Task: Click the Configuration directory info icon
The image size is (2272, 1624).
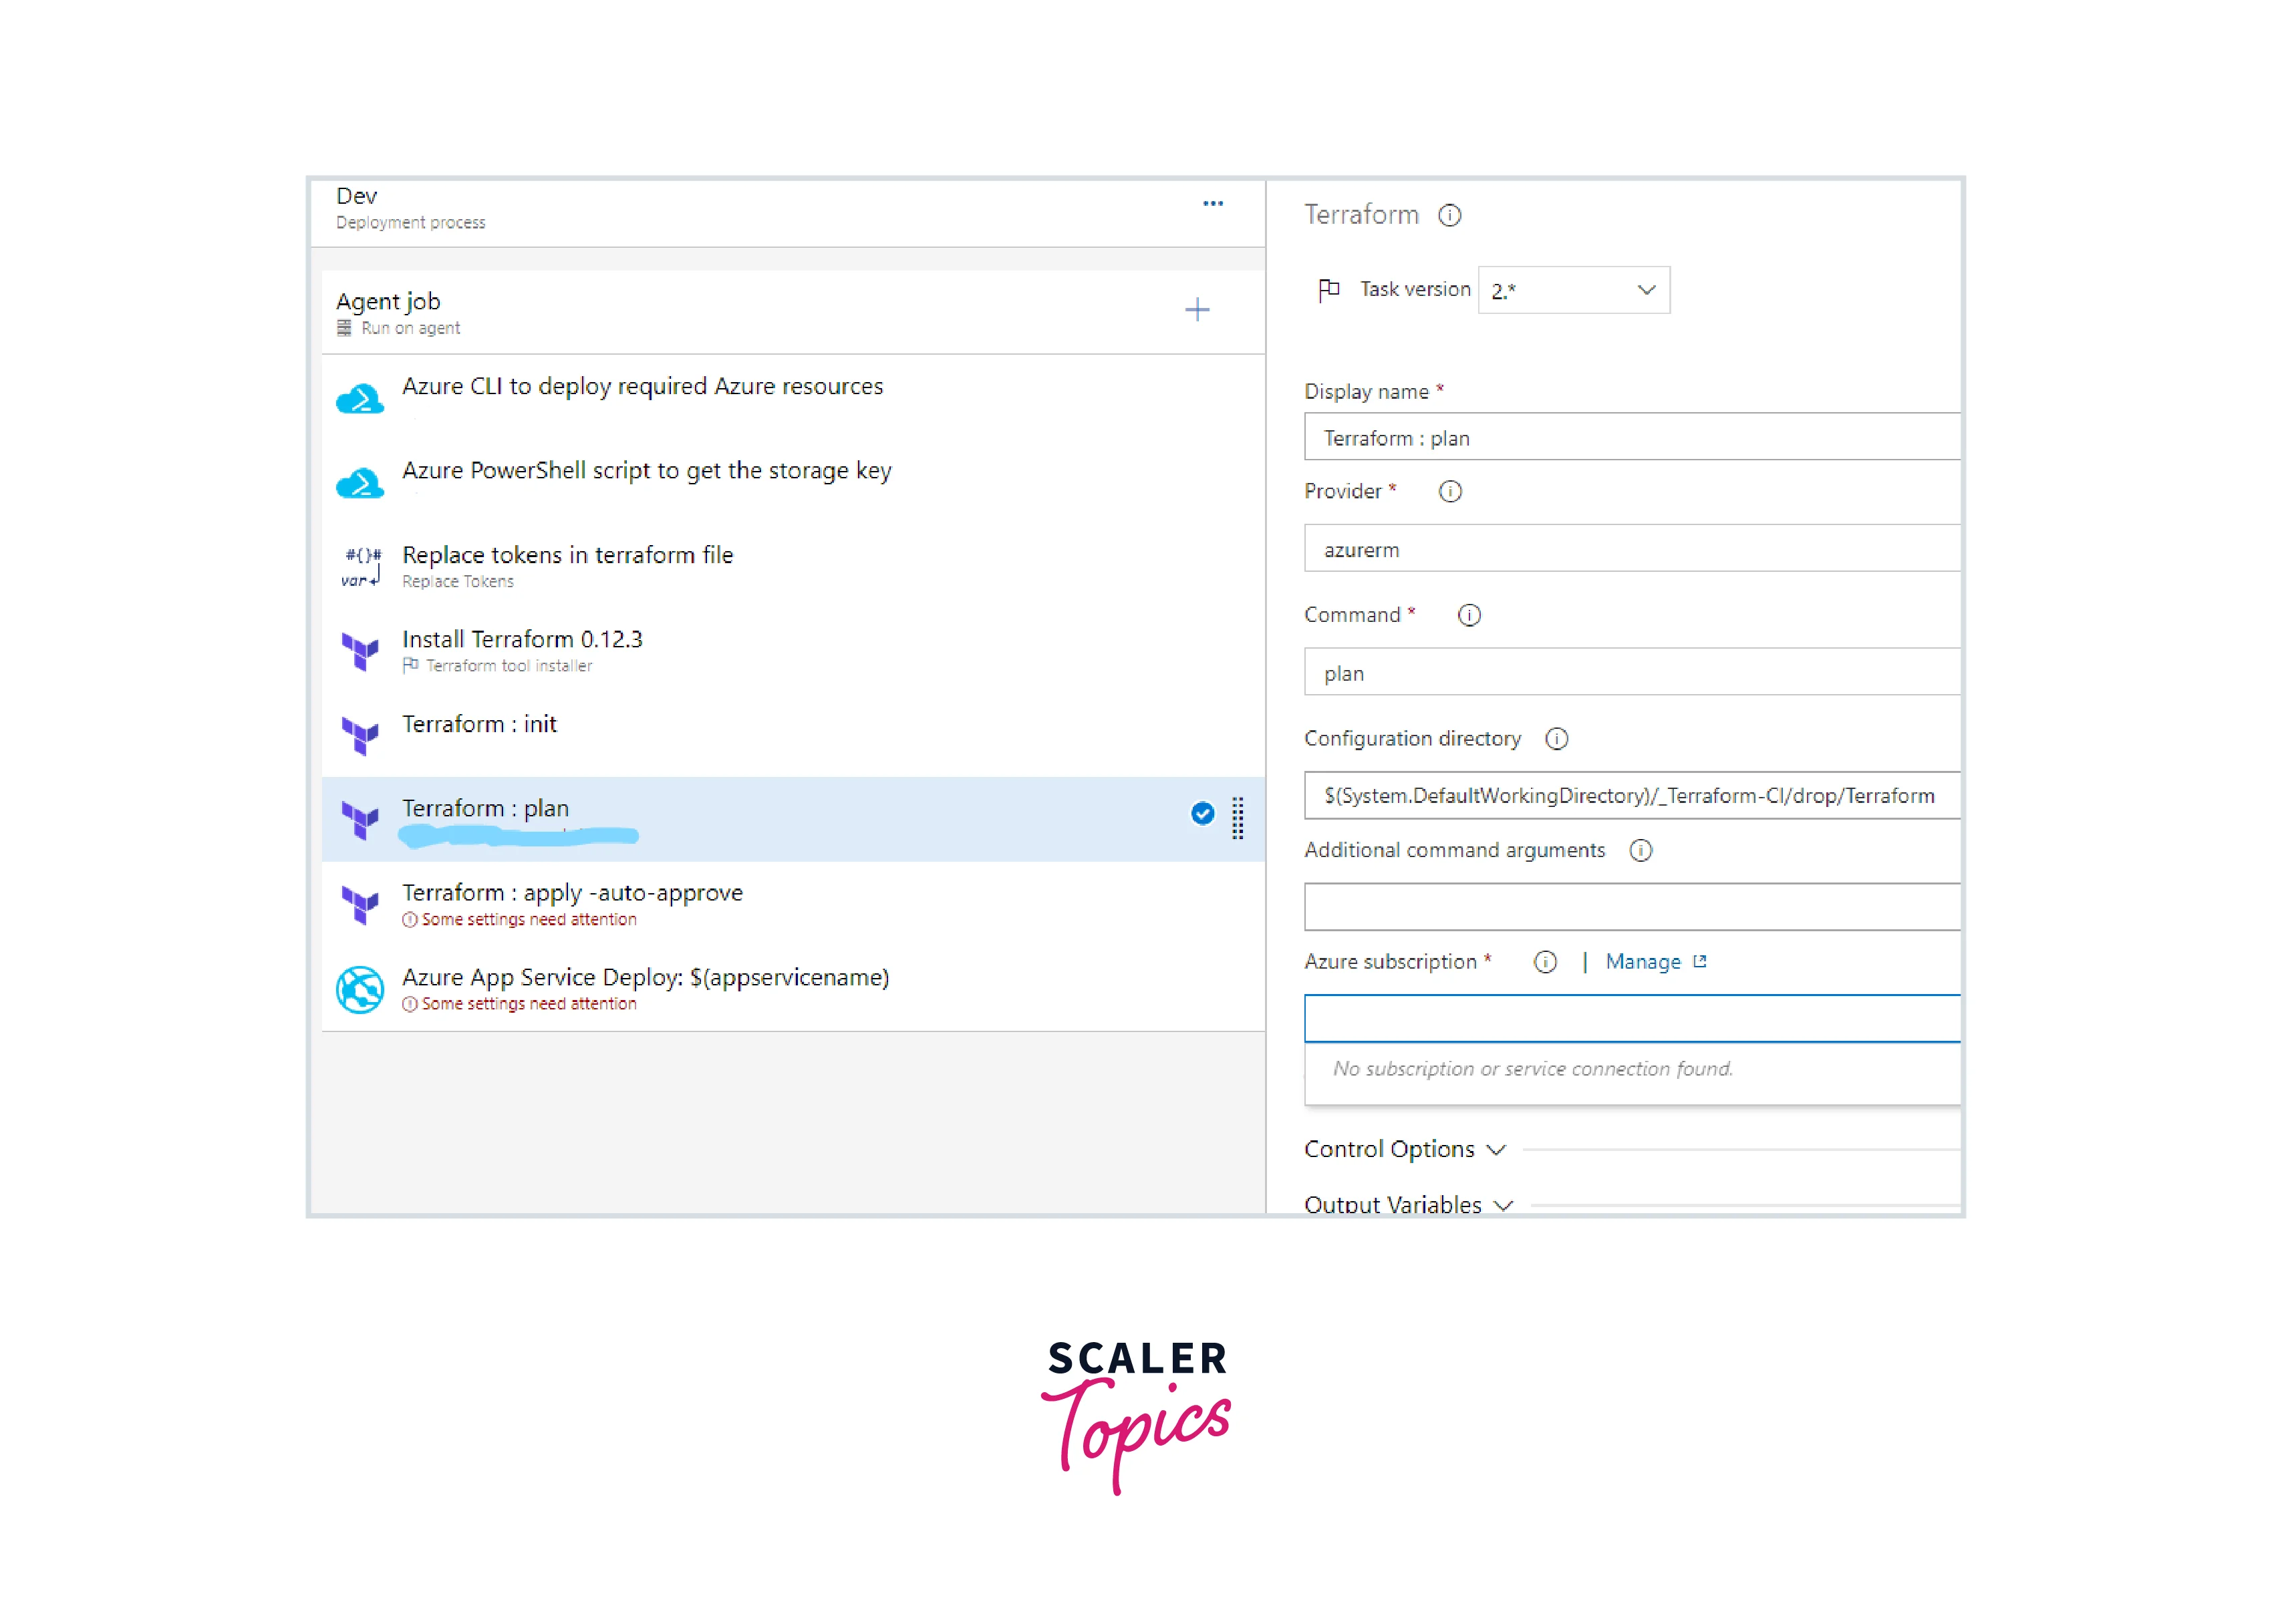Action: 1556,739
